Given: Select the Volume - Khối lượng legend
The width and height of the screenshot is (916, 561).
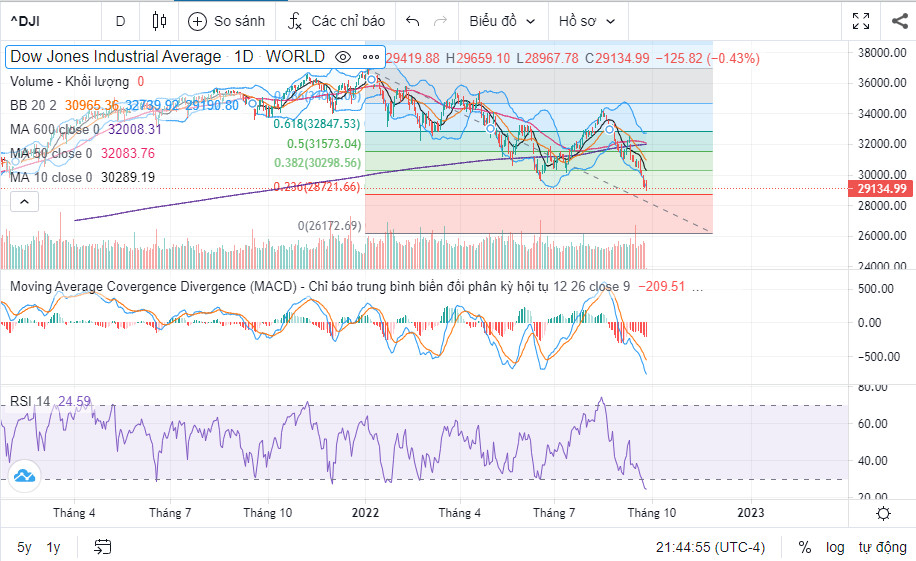Looking at the screenshot, I should pos(70,81).
